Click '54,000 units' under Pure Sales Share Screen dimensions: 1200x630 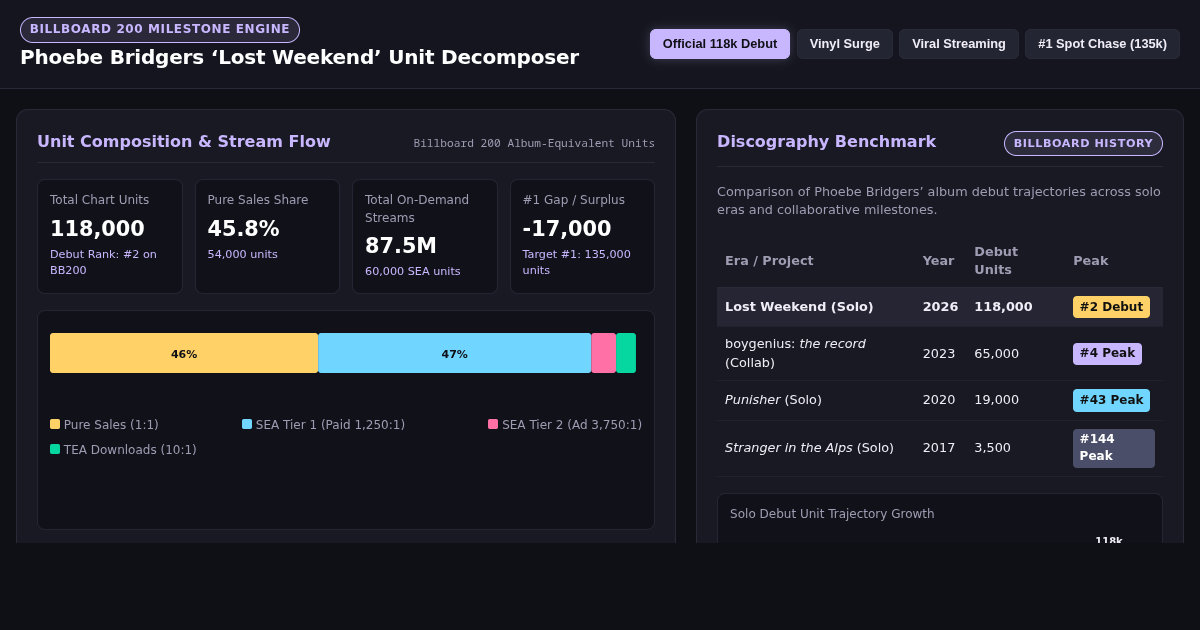243,255
